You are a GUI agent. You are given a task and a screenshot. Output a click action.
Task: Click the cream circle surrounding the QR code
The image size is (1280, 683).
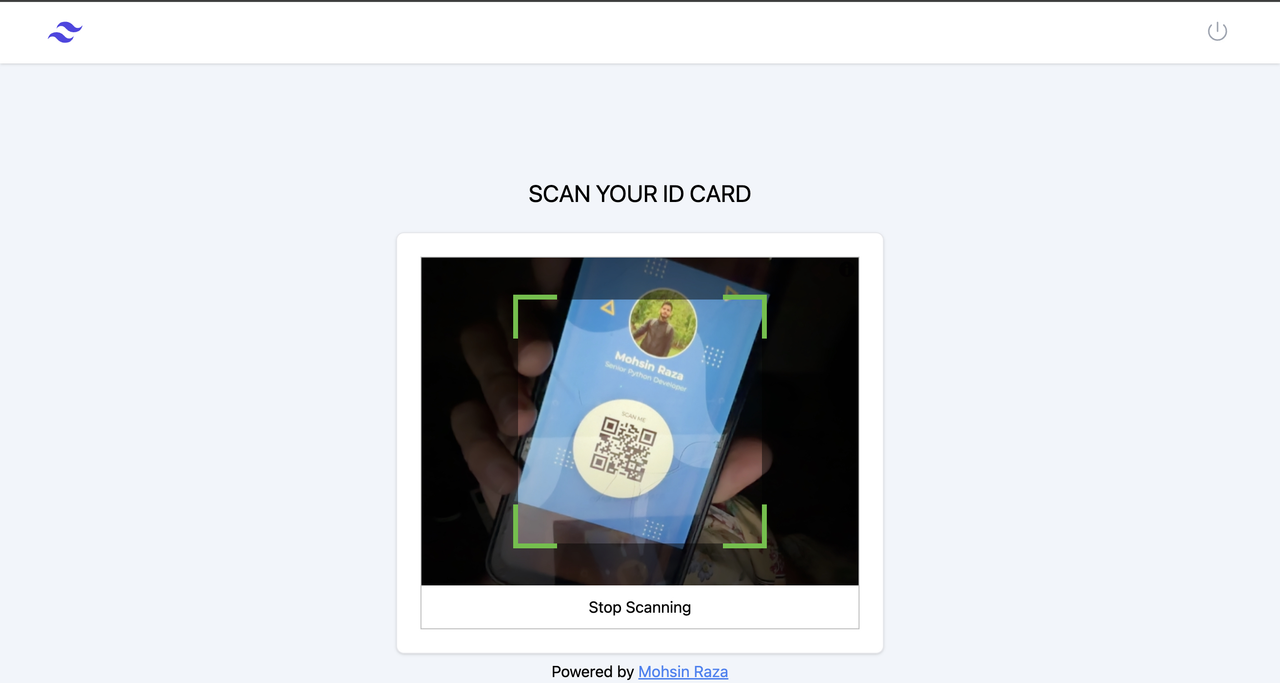tap(623, 449)
